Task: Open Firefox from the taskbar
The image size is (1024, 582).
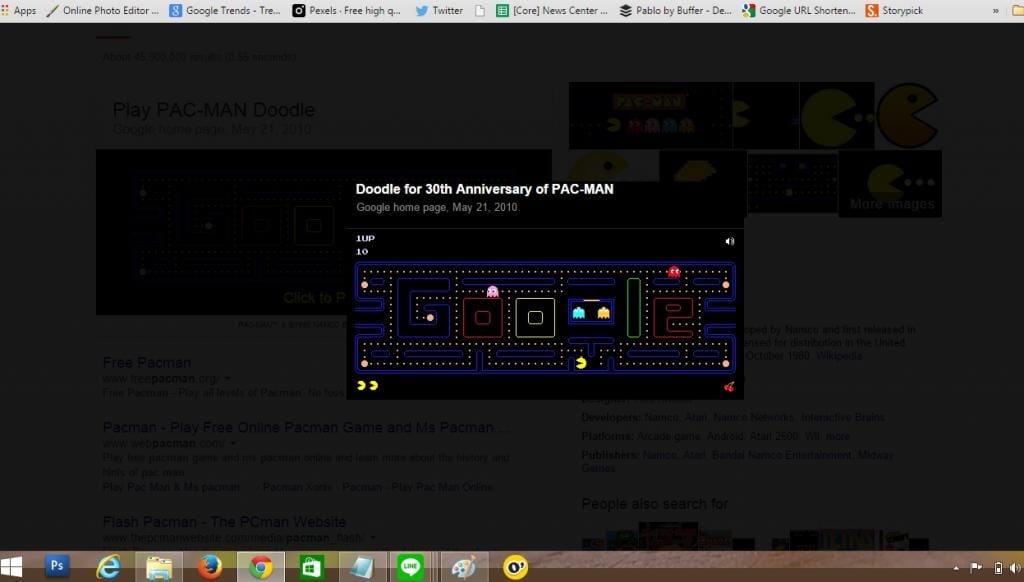Action: click(x=209, y=566)
